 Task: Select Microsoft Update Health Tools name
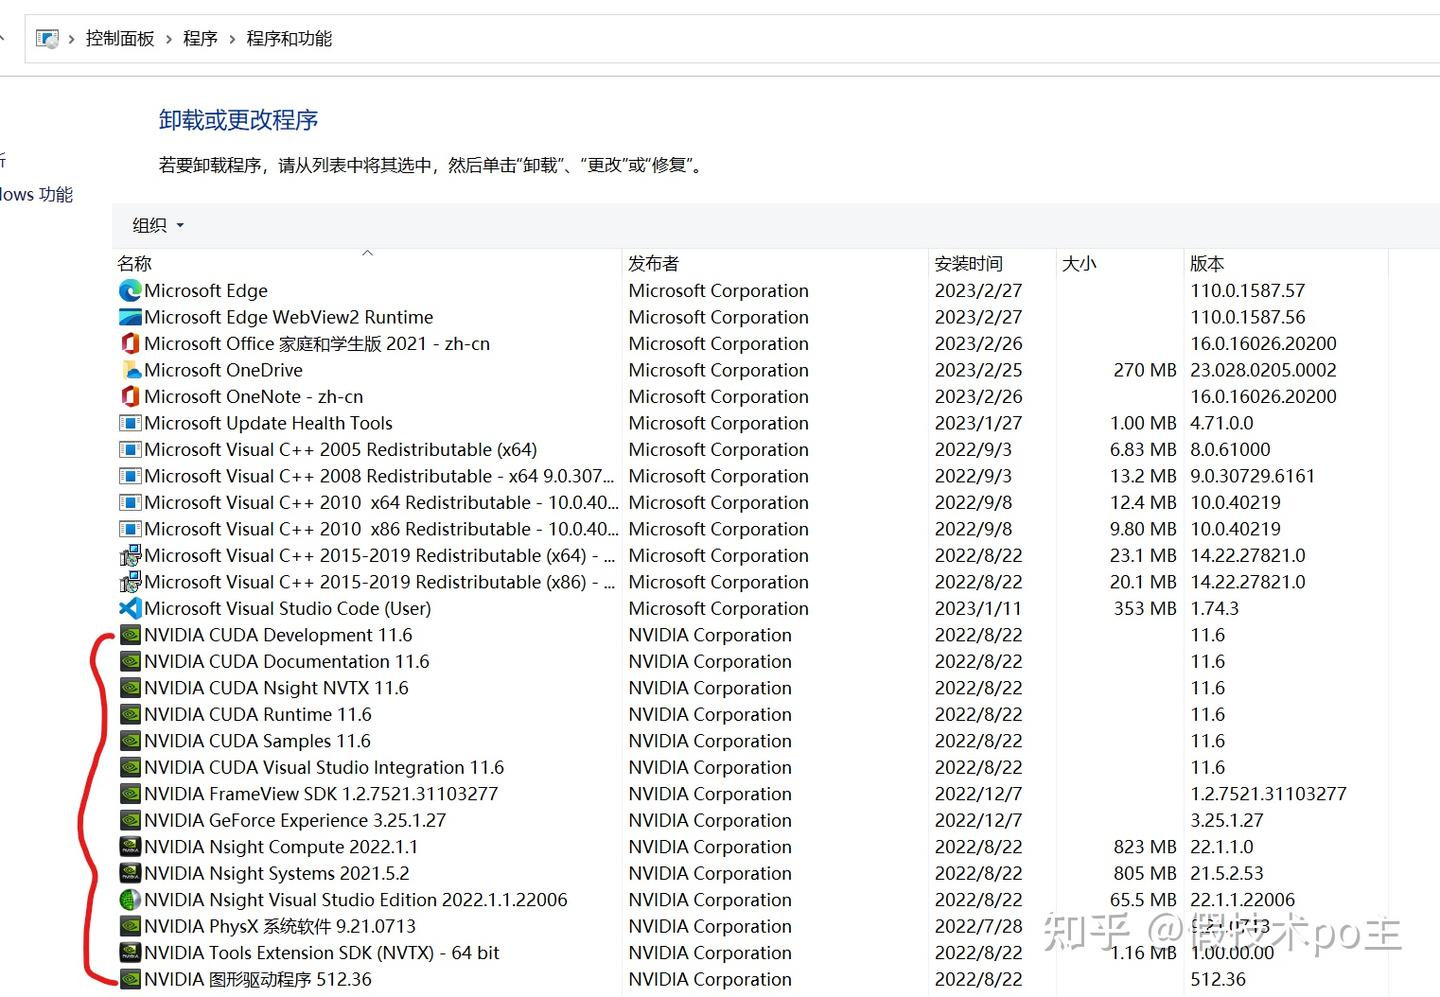268,423
